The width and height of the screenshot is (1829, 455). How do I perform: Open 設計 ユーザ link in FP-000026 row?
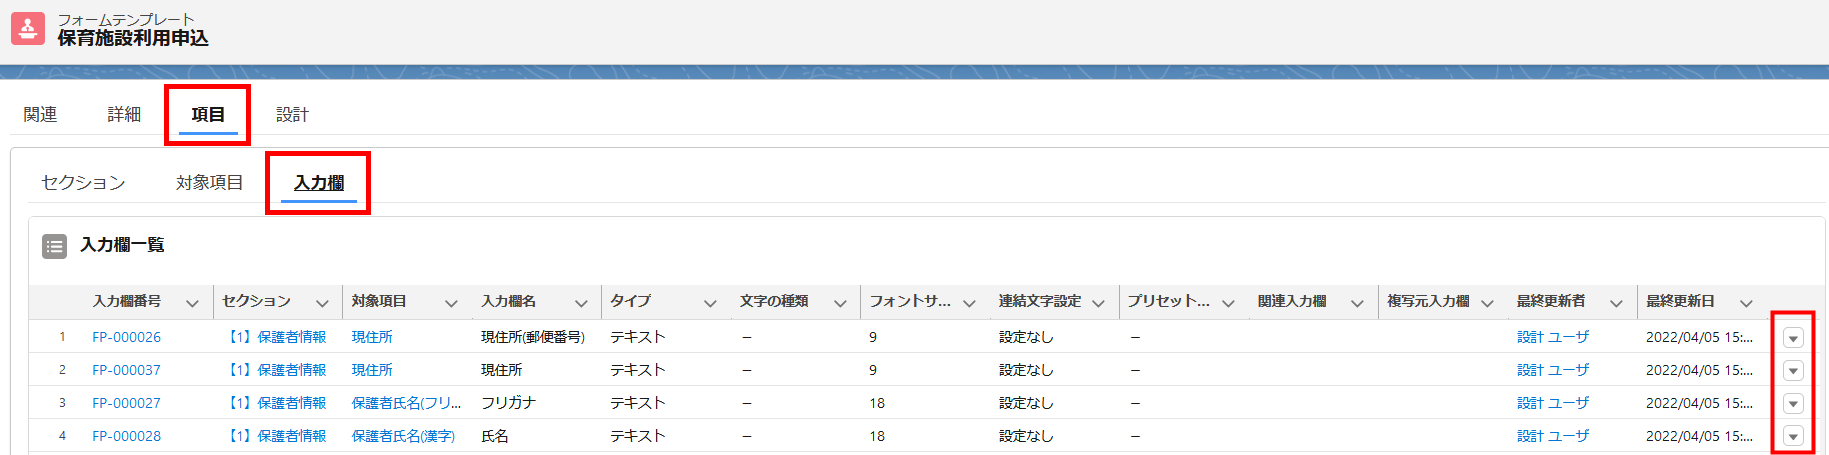(1553, 337)
